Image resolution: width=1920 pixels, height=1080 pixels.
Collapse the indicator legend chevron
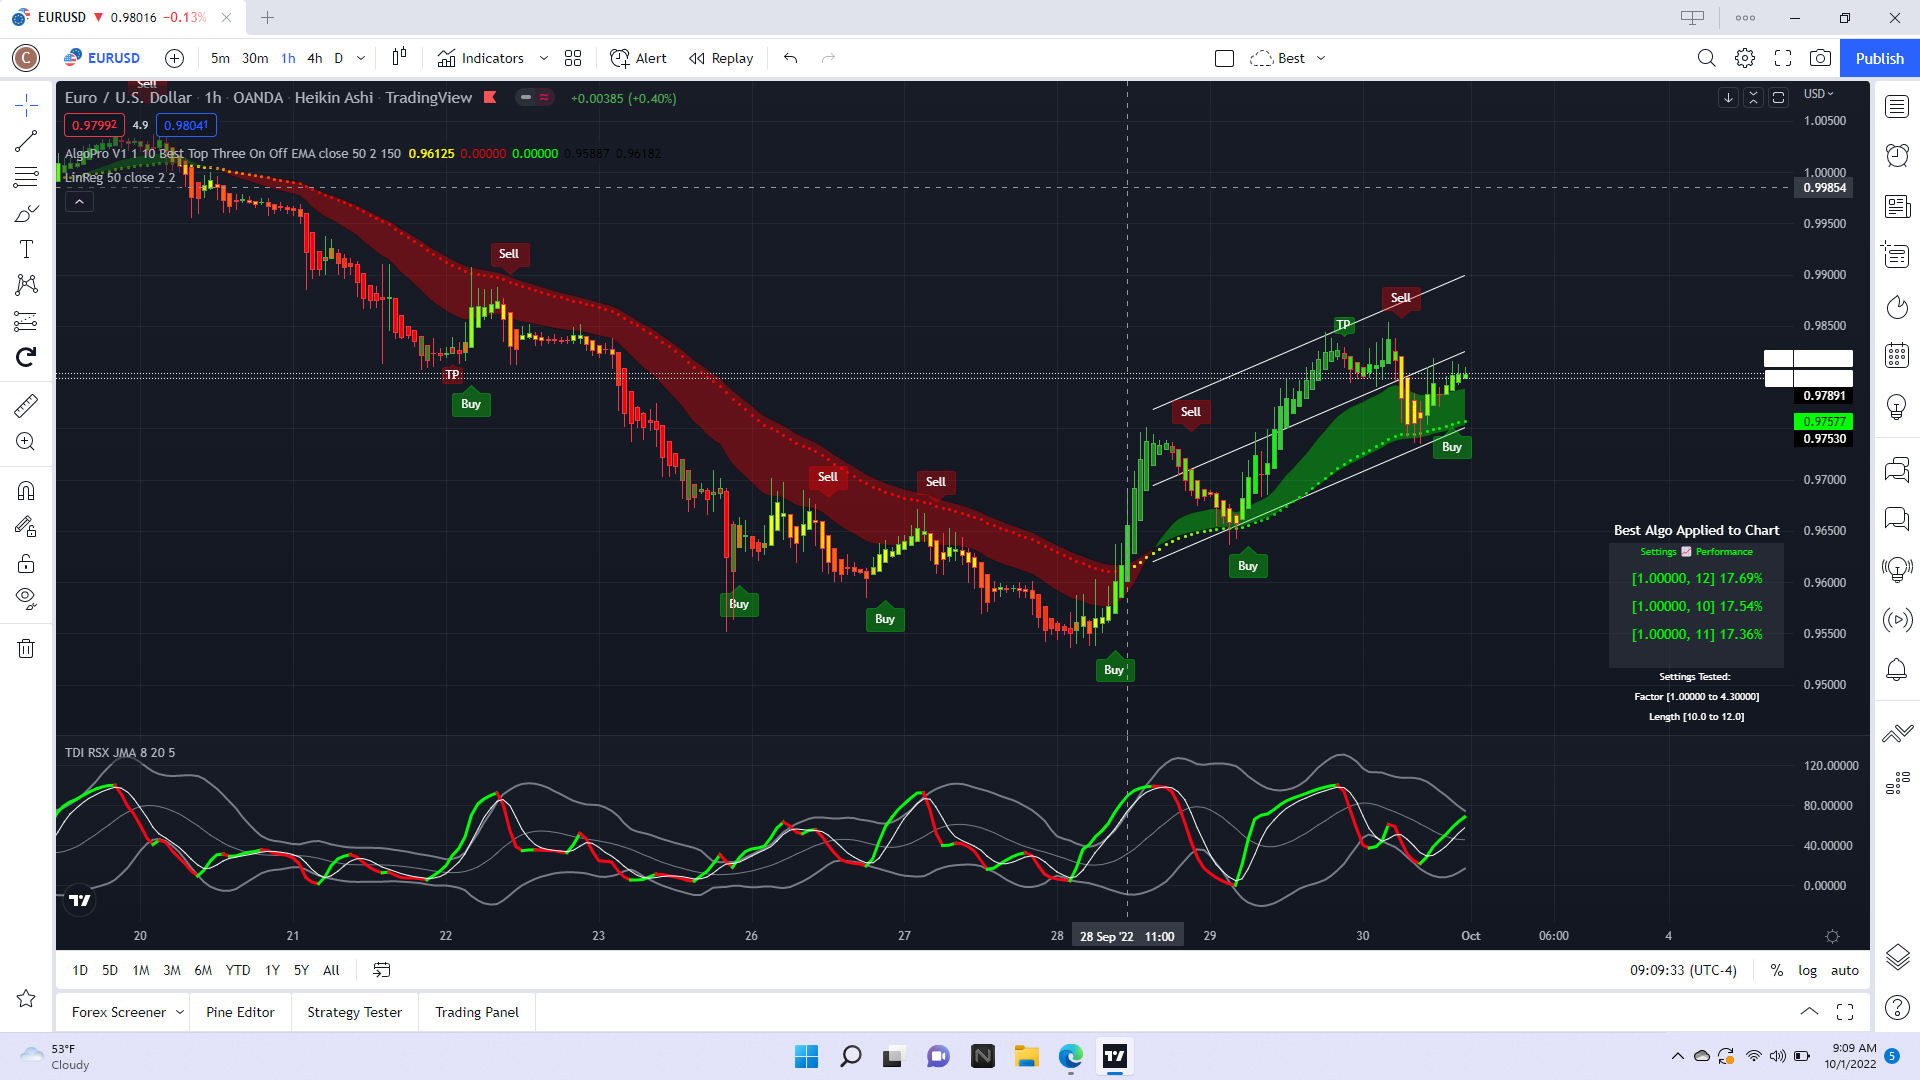(x=79, y=202)
